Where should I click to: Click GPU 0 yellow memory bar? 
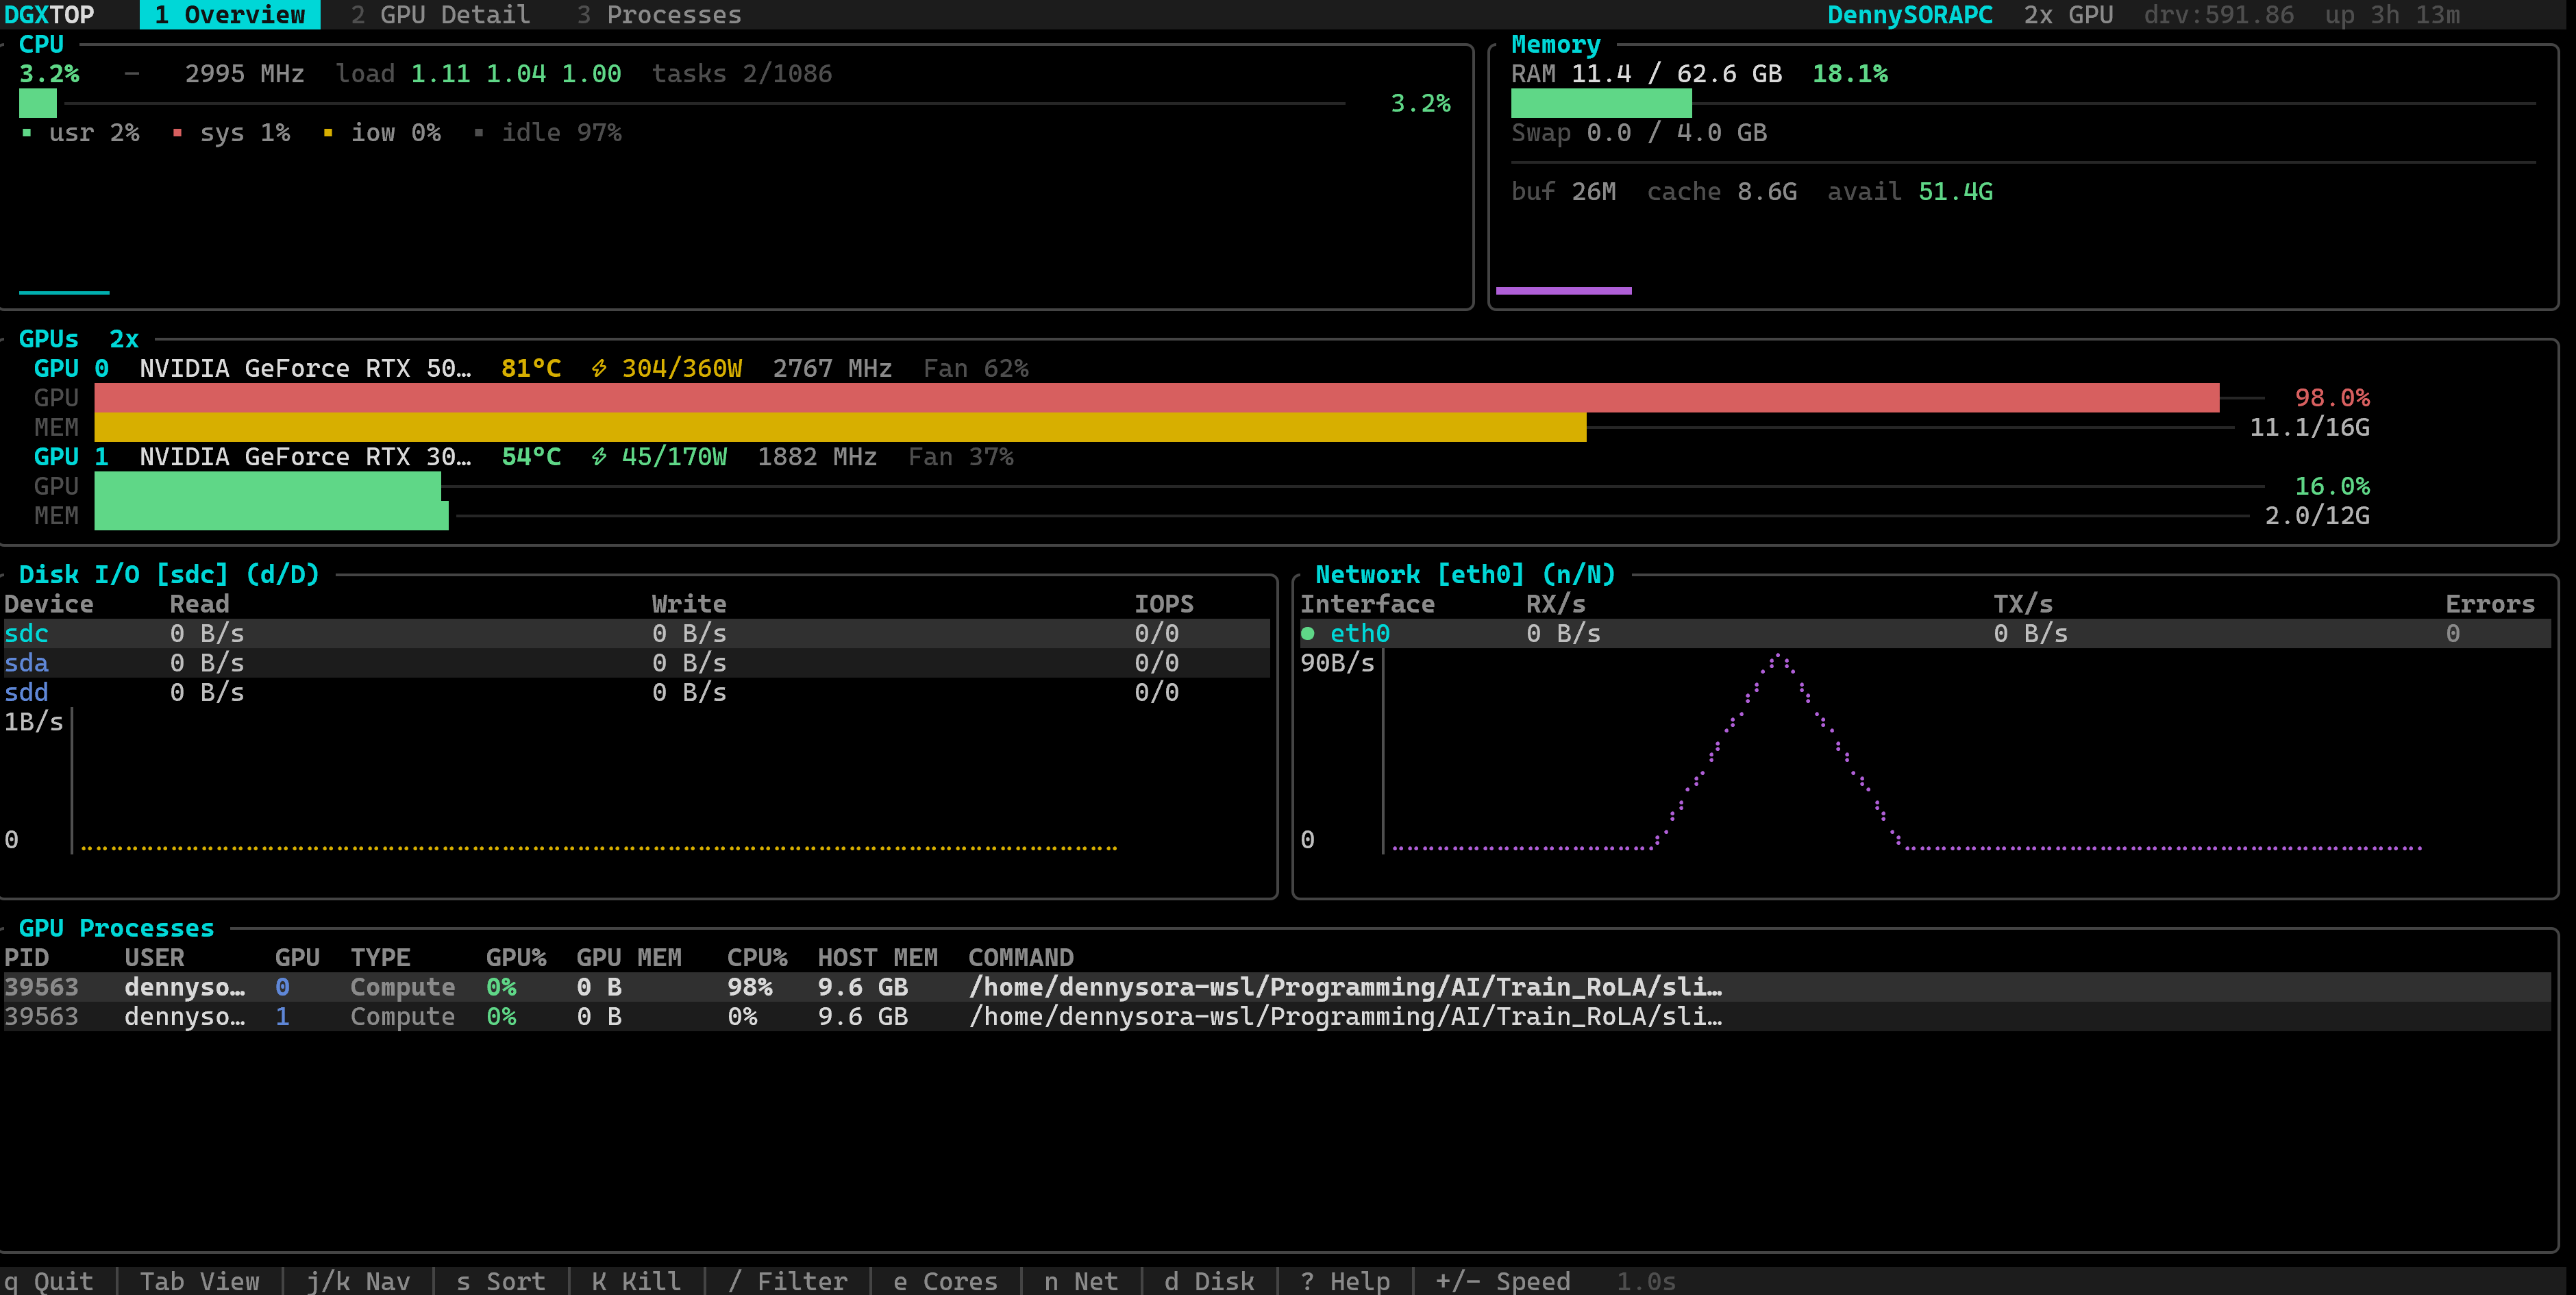[x=840, y=427]
